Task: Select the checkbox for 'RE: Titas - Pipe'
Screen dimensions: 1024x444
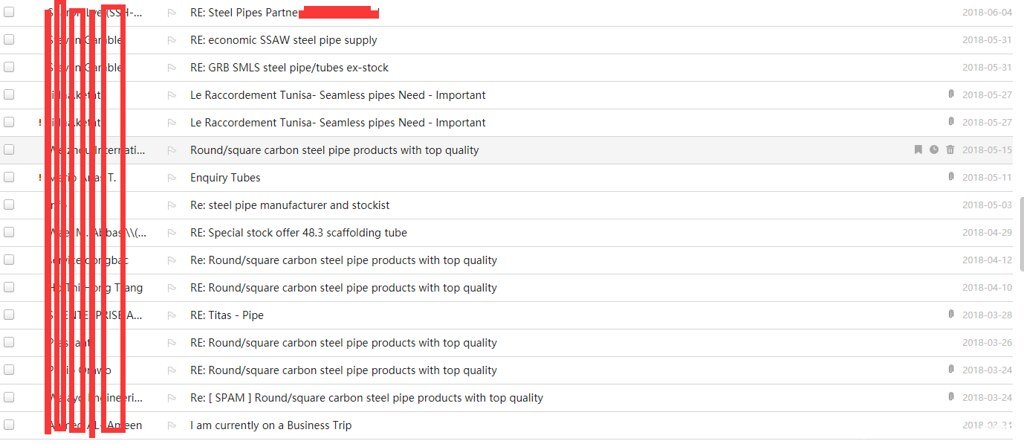Action: point(8,315)
